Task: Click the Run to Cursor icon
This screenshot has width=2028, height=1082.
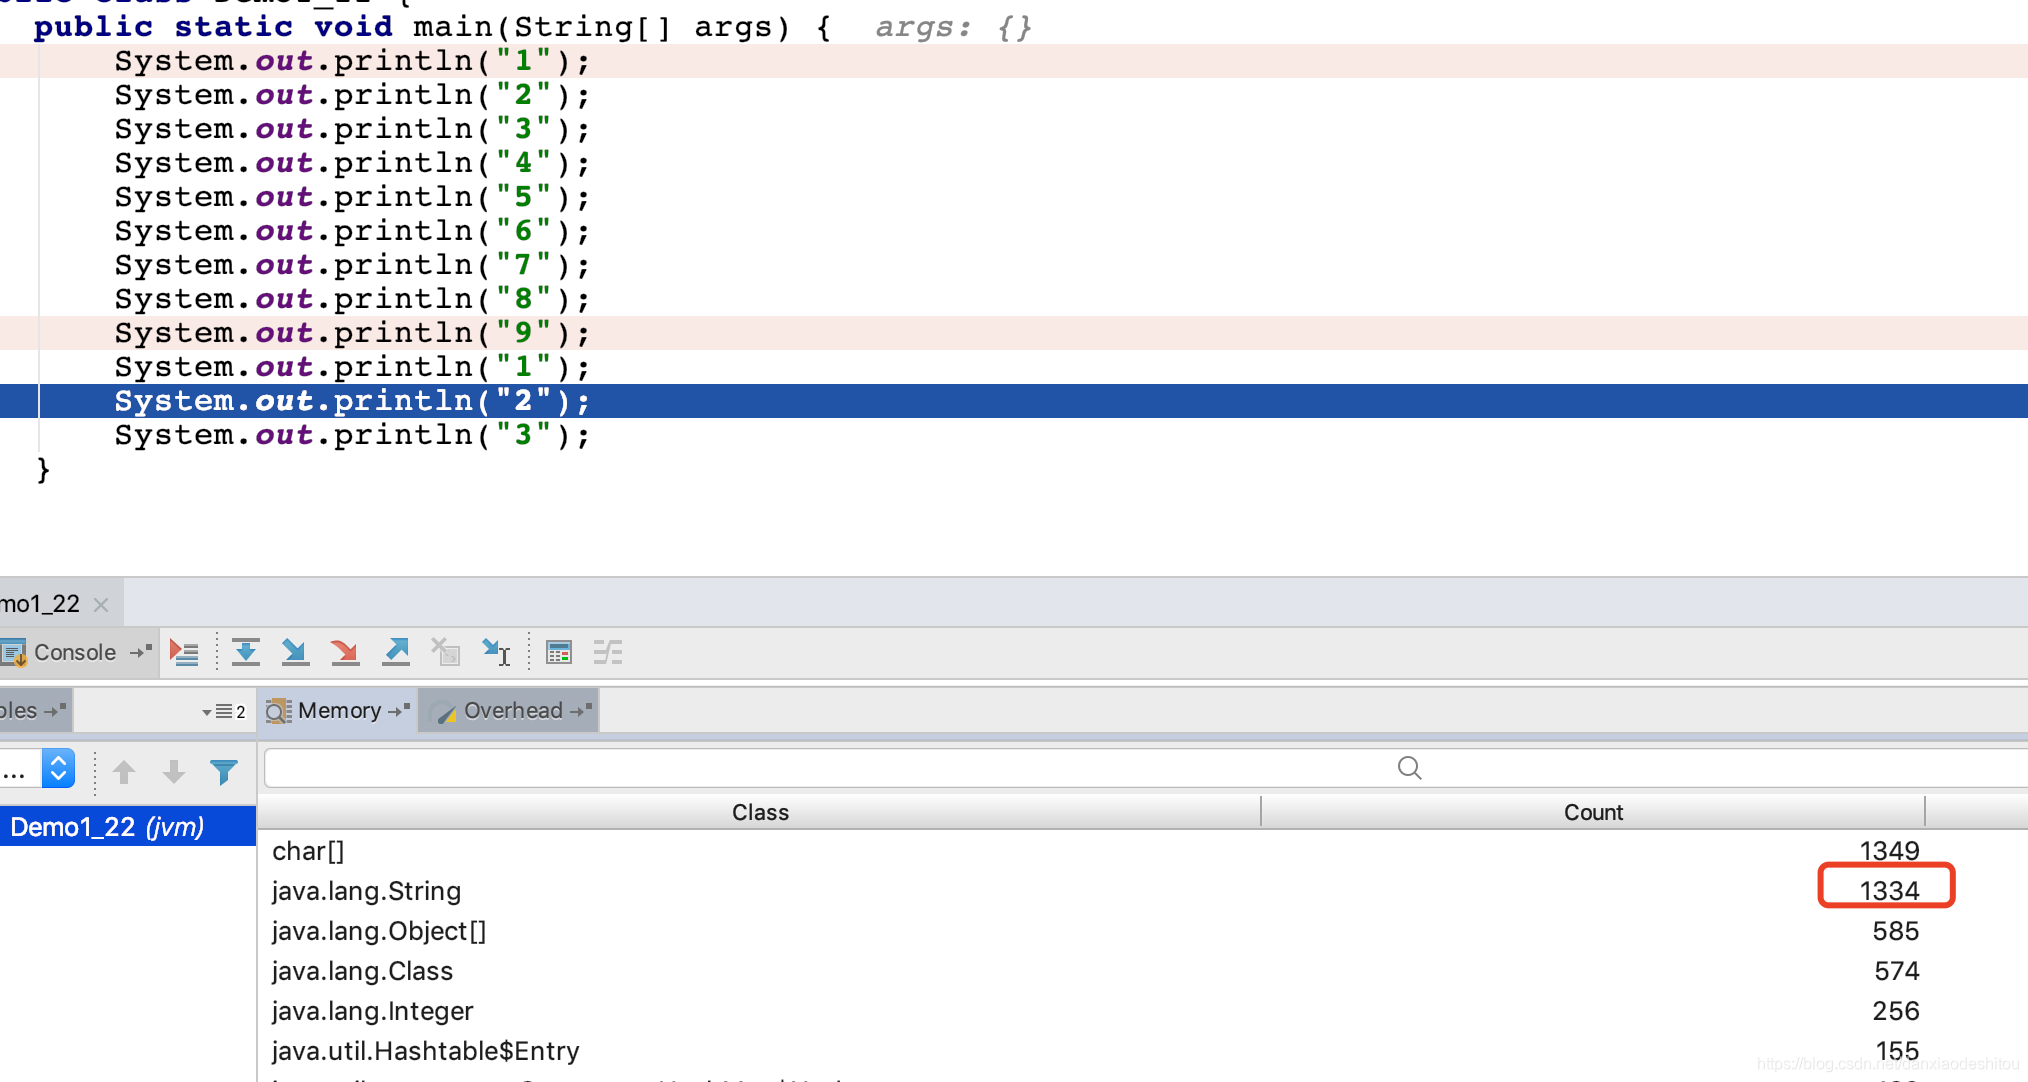Action: point(496,653)
